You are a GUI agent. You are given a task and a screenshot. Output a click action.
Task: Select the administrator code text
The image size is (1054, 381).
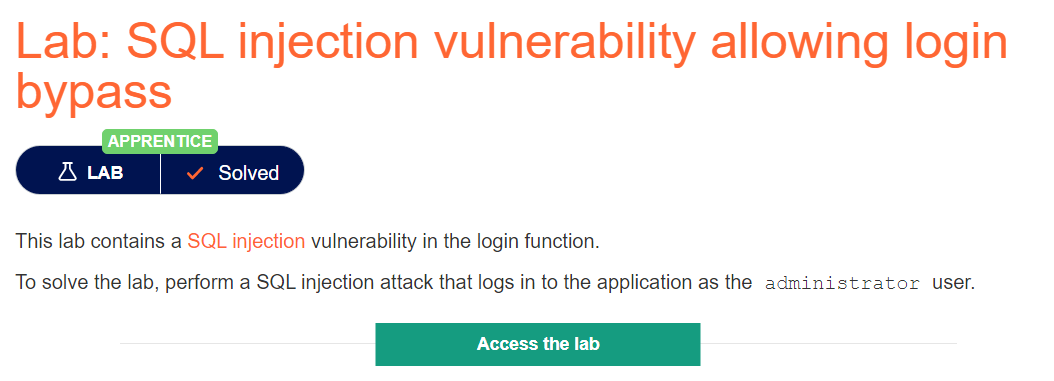[x=842, y=283]
